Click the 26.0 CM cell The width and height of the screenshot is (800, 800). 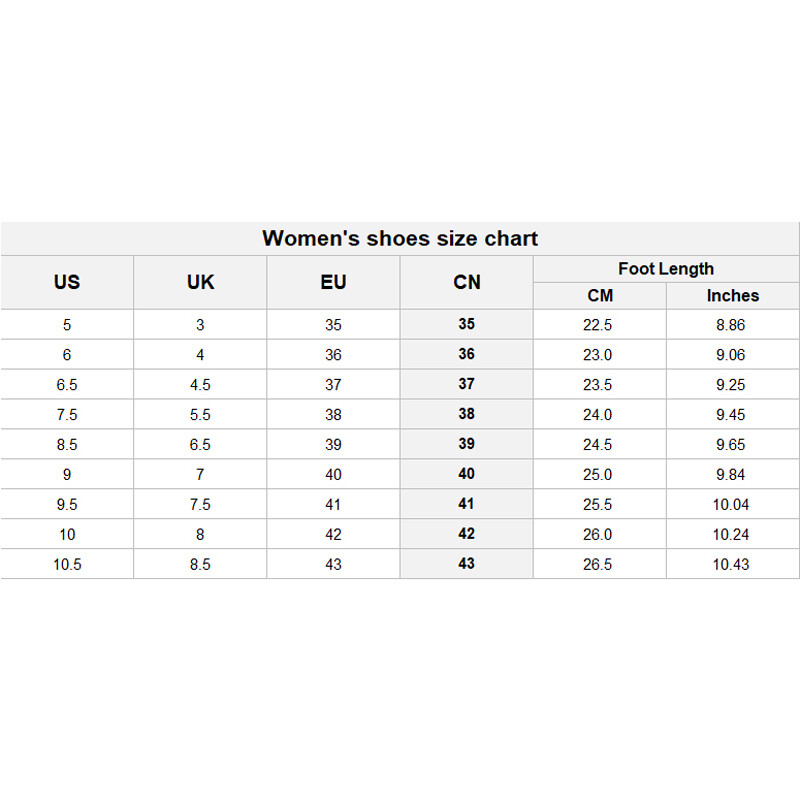pos(598,534)
